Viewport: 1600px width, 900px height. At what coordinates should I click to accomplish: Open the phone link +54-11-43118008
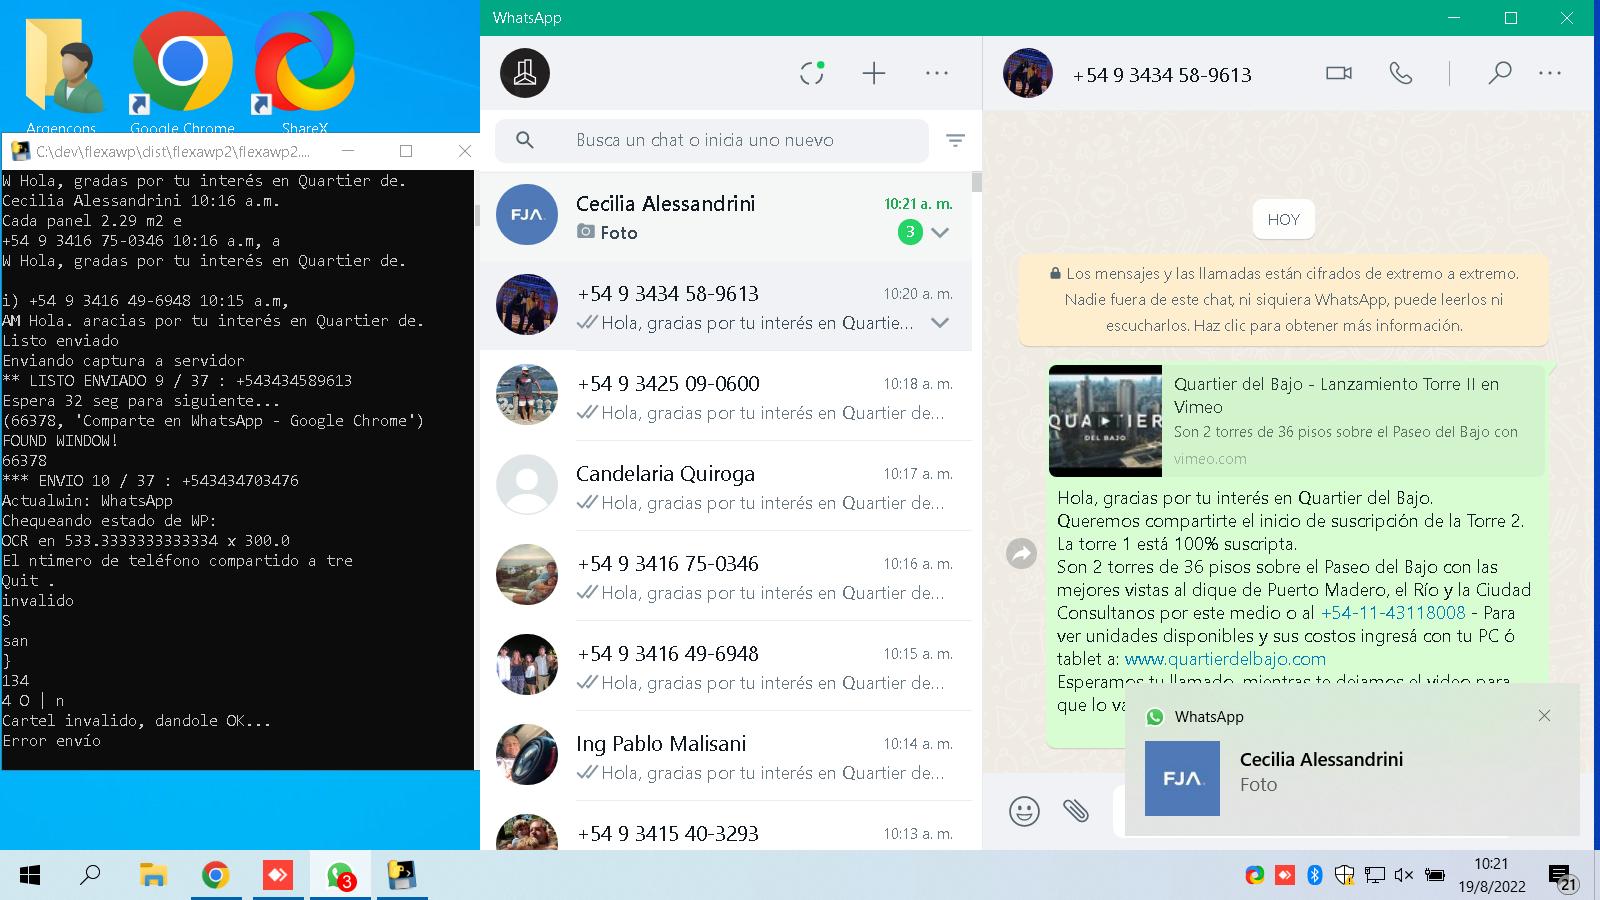pyautogui.click(x=1393, y=613)
